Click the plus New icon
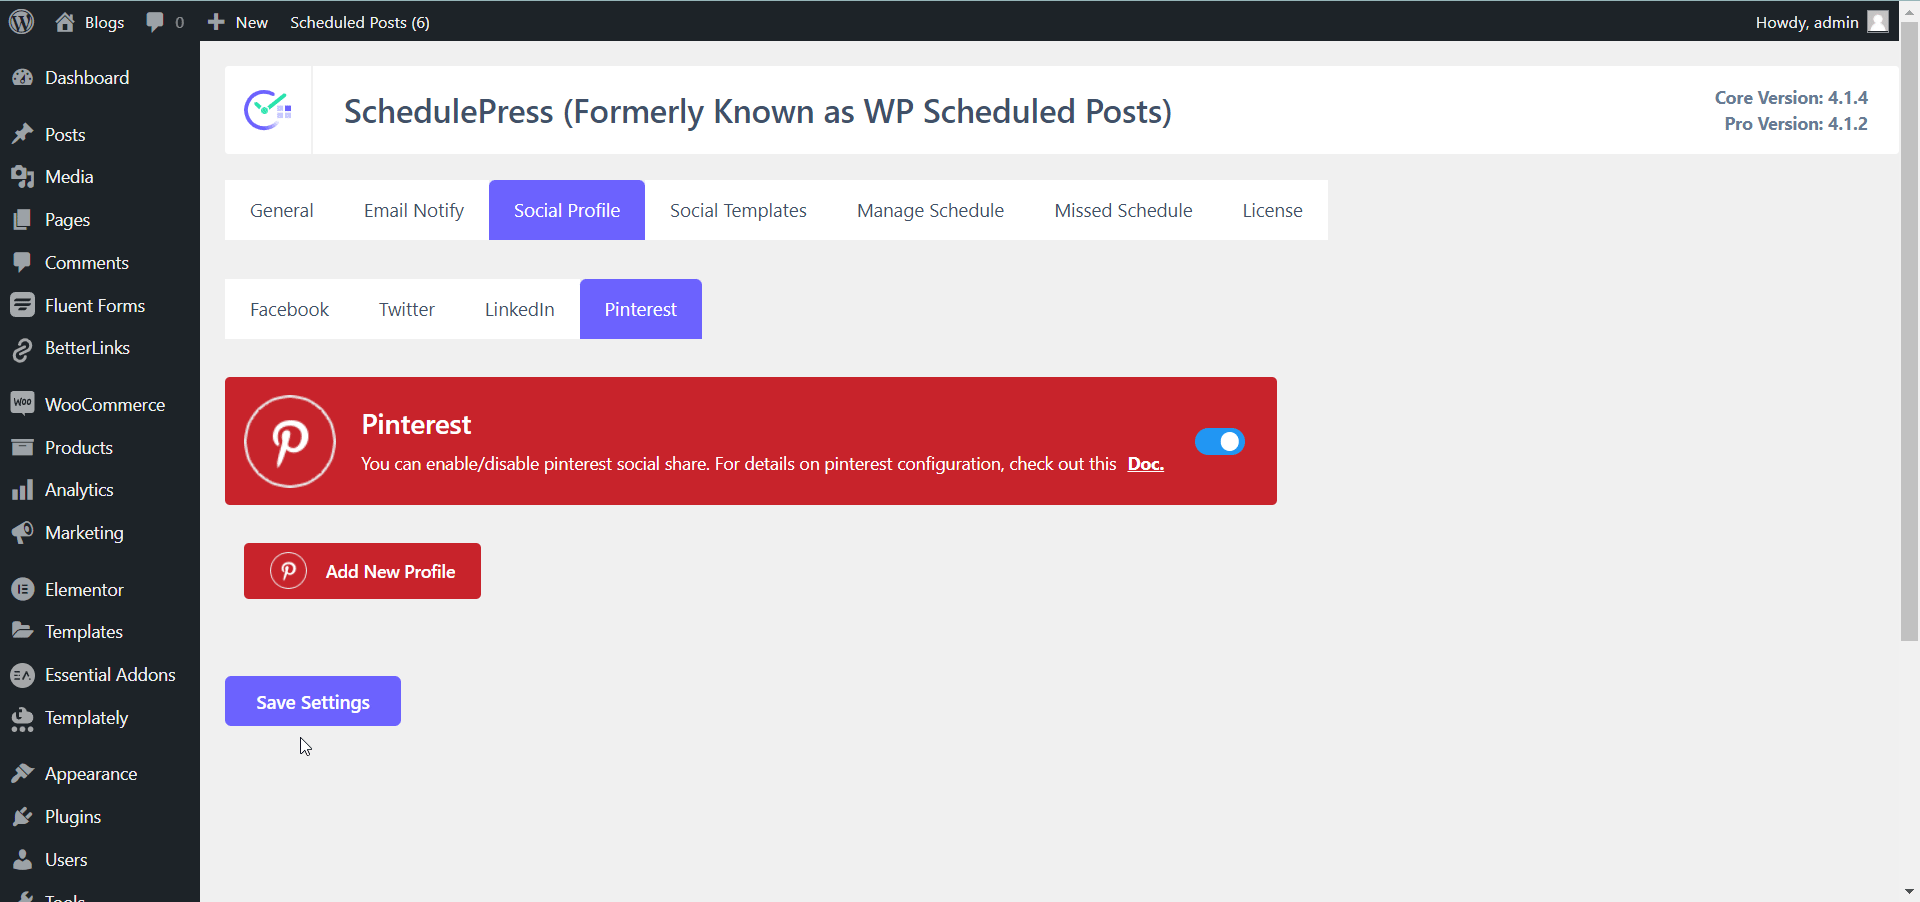The width and height of the screenshot is (1920, 902). click(x=216, y=22)
